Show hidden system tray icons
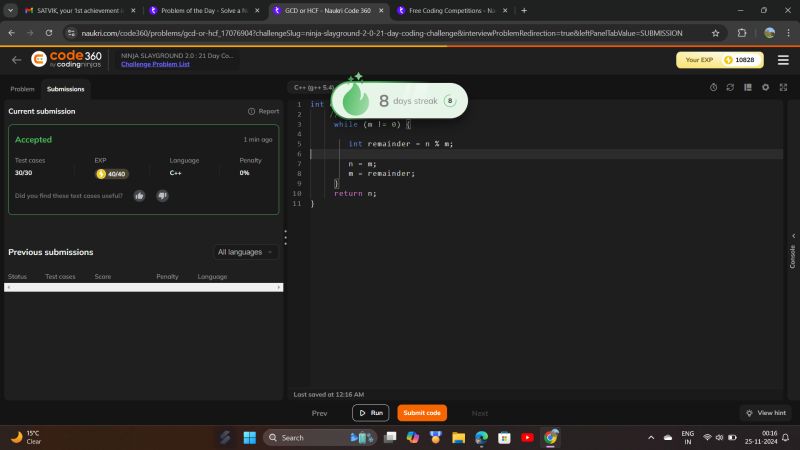 (651, 437)
